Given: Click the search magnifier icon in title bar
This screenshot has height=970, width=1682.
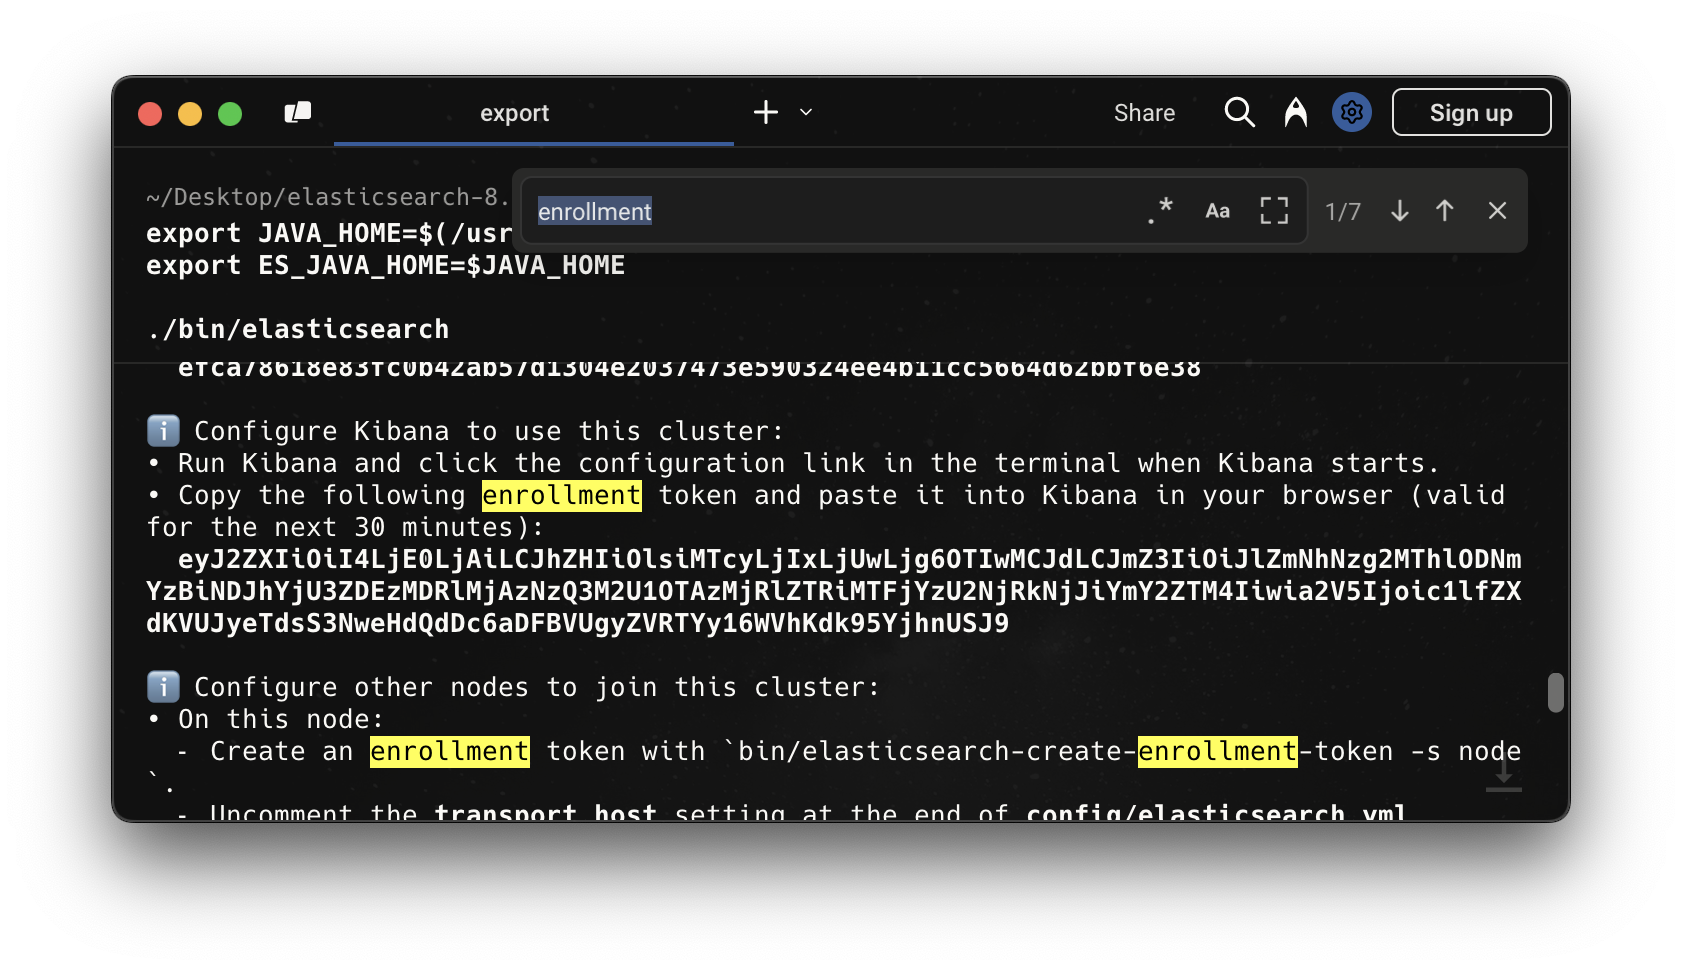Looking at the screenshot, I should coord(1239,113).
